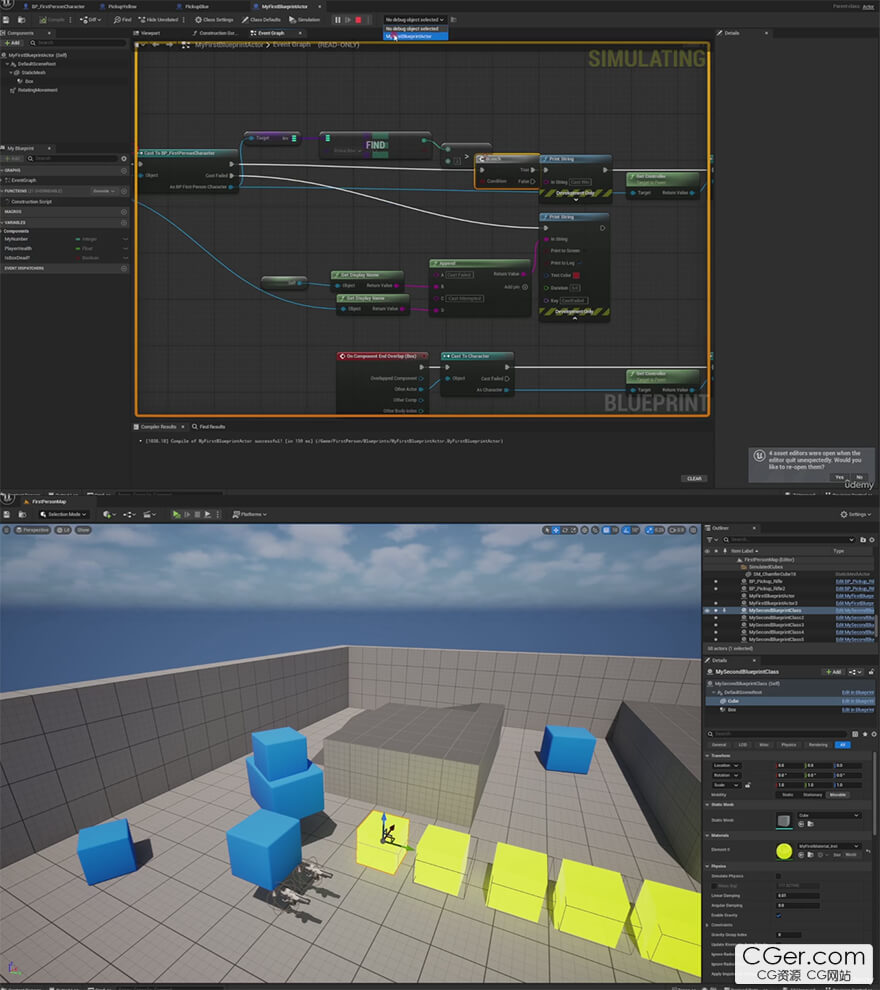Click browse icon under Static Mesh dropdown
This screenshot has height=990, width=880.
point(811,824)
